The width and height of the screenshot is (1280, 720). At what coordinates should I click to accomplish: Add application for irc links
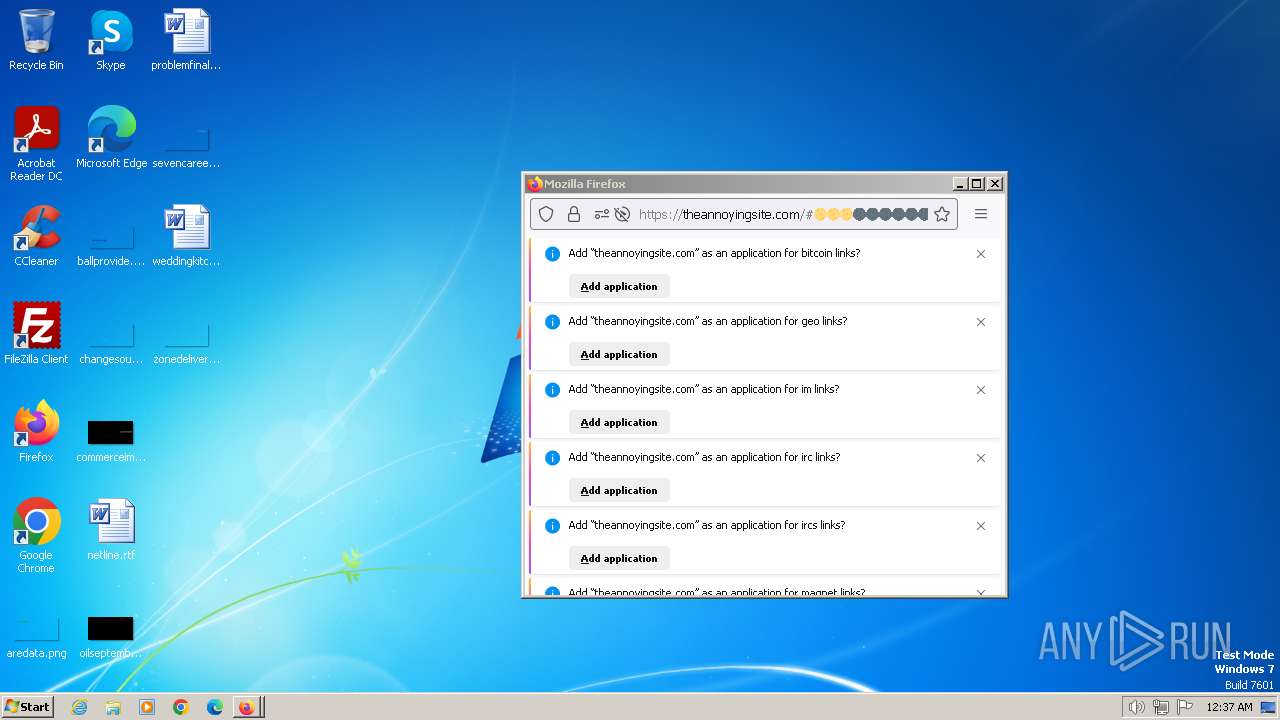619,490
